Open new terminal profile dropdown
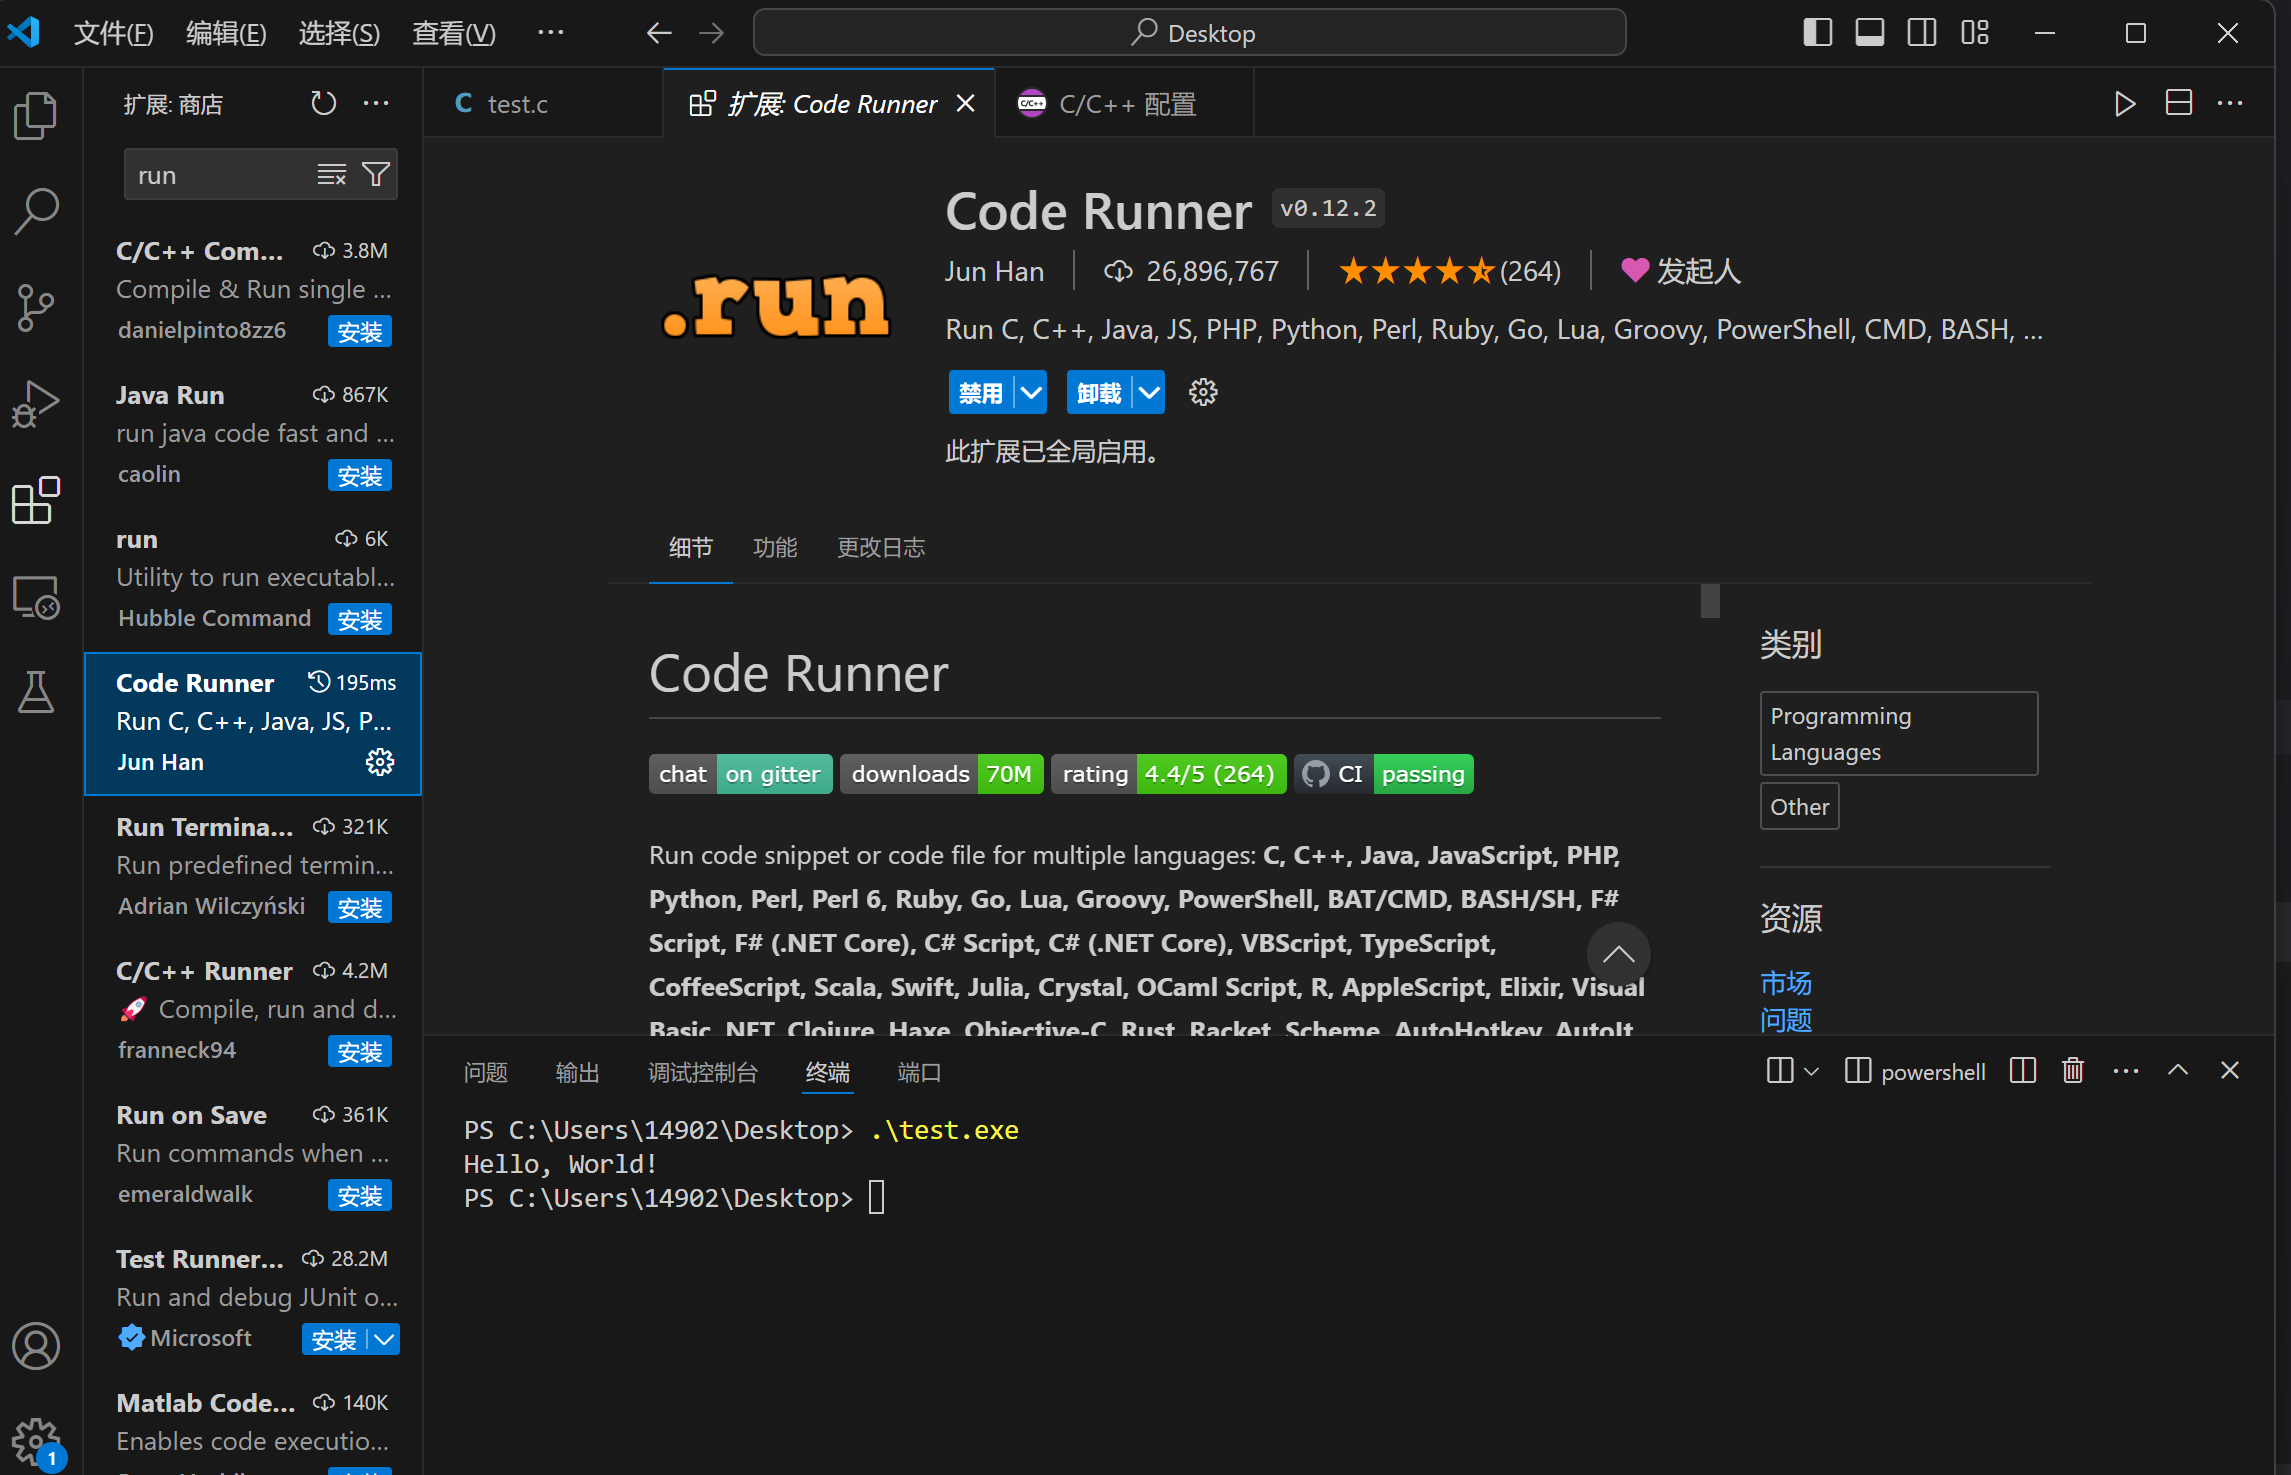 (x=1810, y=1071)
